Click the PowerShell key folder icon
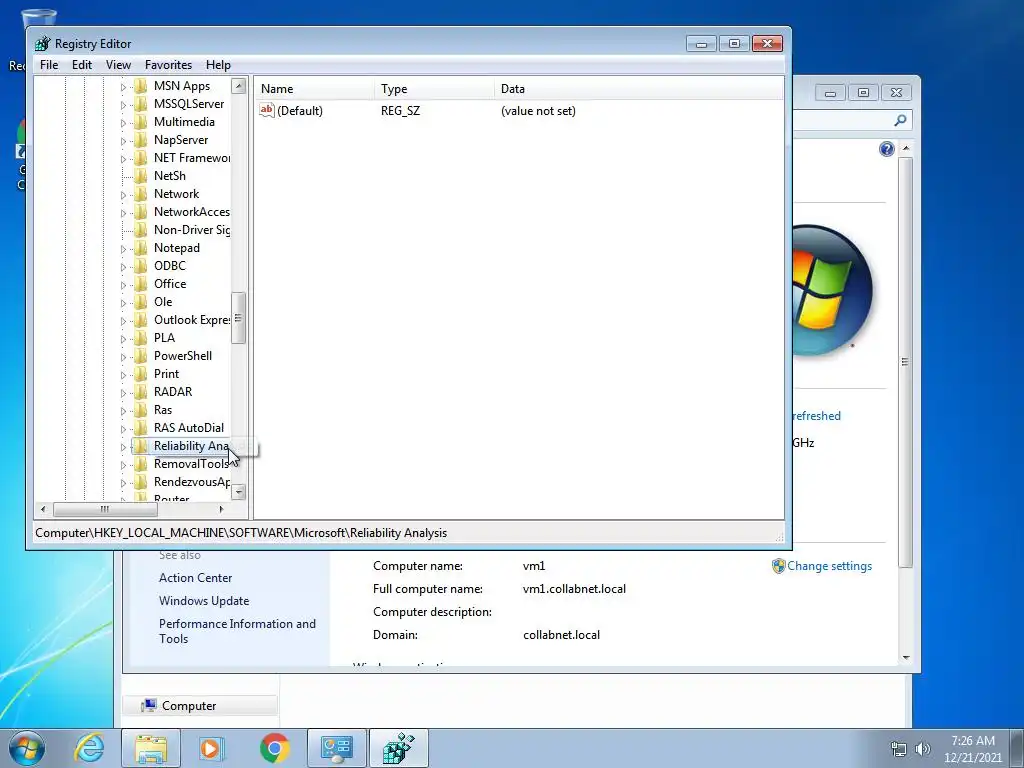Screen dimensions: 1024x768 click(140, 356)
